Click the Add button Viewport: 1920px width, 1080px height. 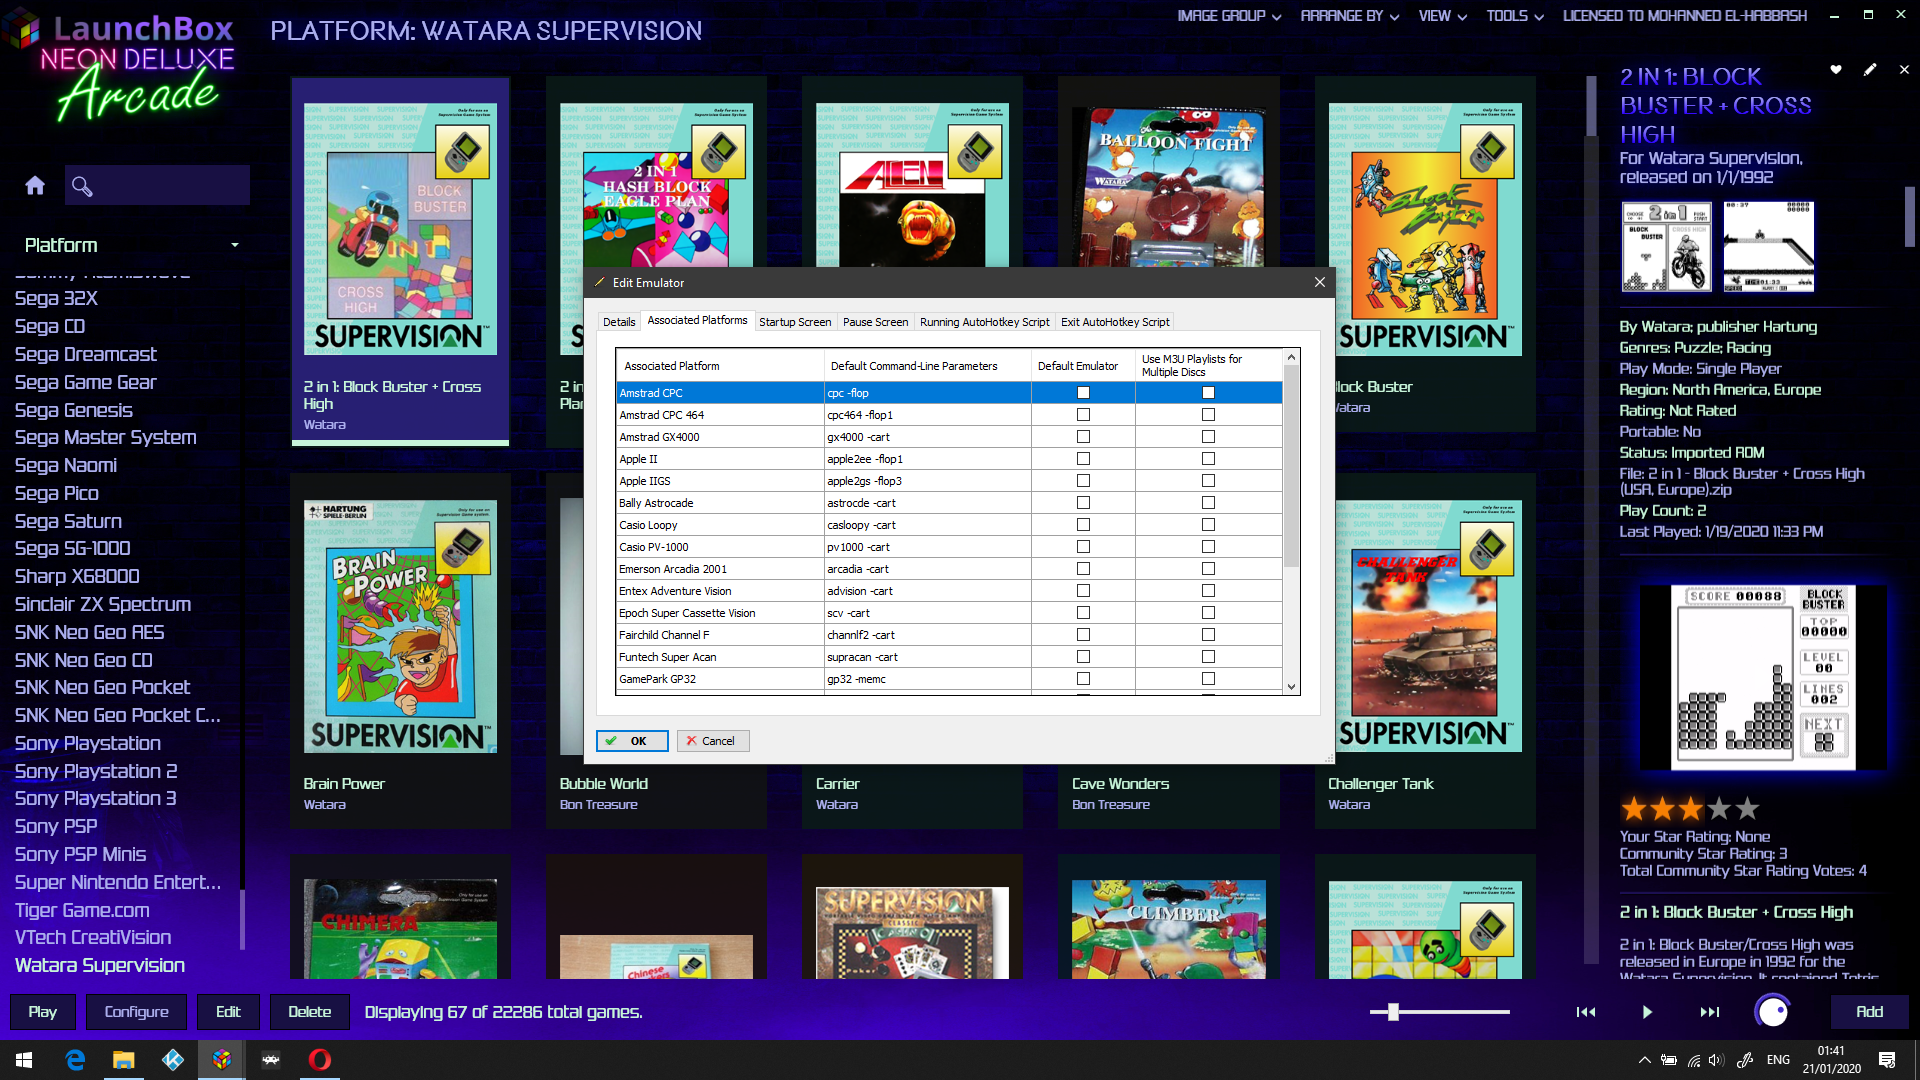(1869, 1012)
